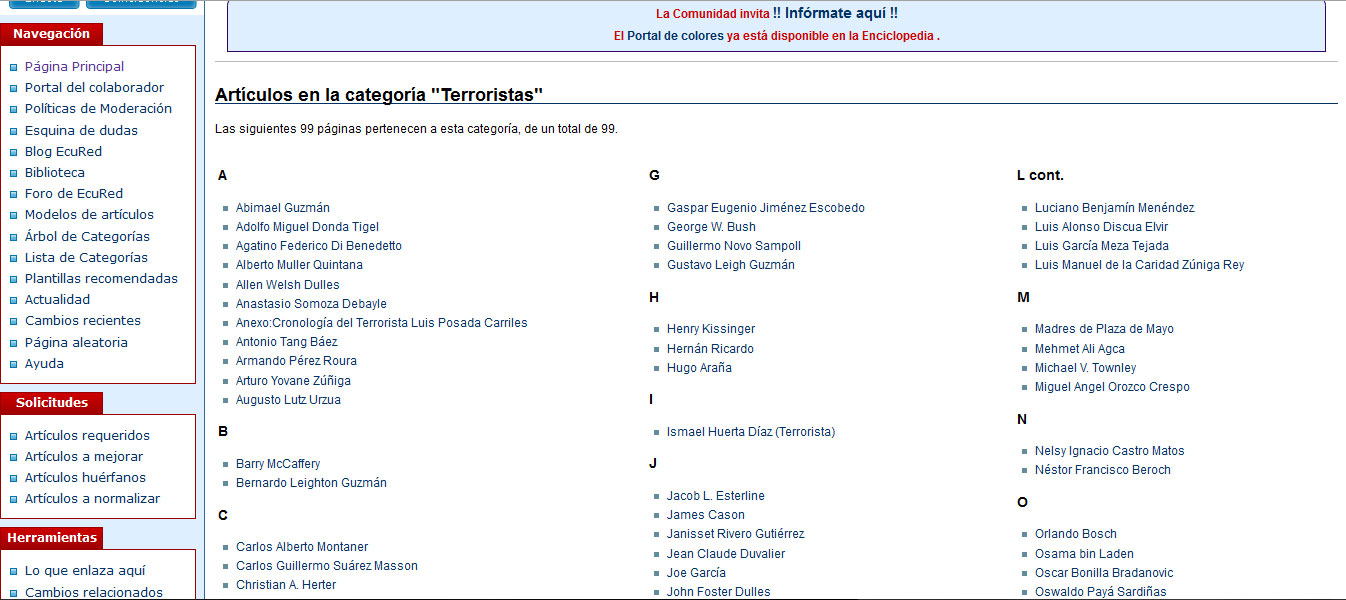Open Página Principal in navigation
The width and height of the screenshot is (1346, 600).
(x=74, y=66)
